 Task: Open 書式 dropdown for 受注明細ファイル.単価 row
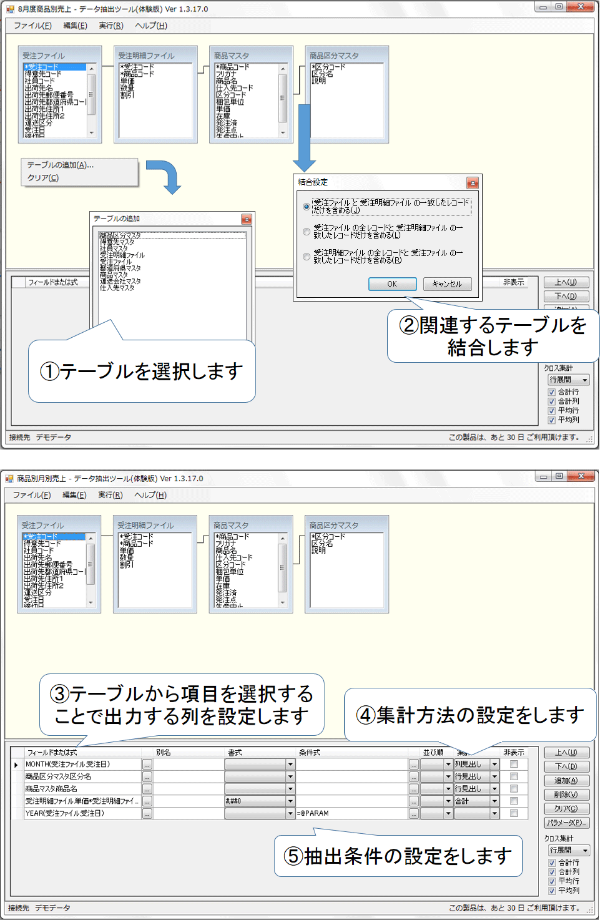[x=290, y=801]
